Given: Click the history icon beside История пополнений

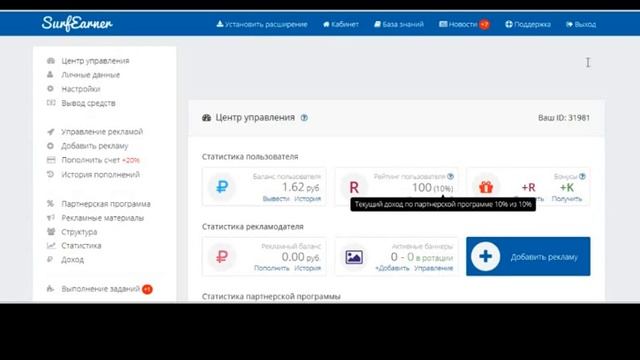Looking at the screenshot, I should (x=50, y=174).
